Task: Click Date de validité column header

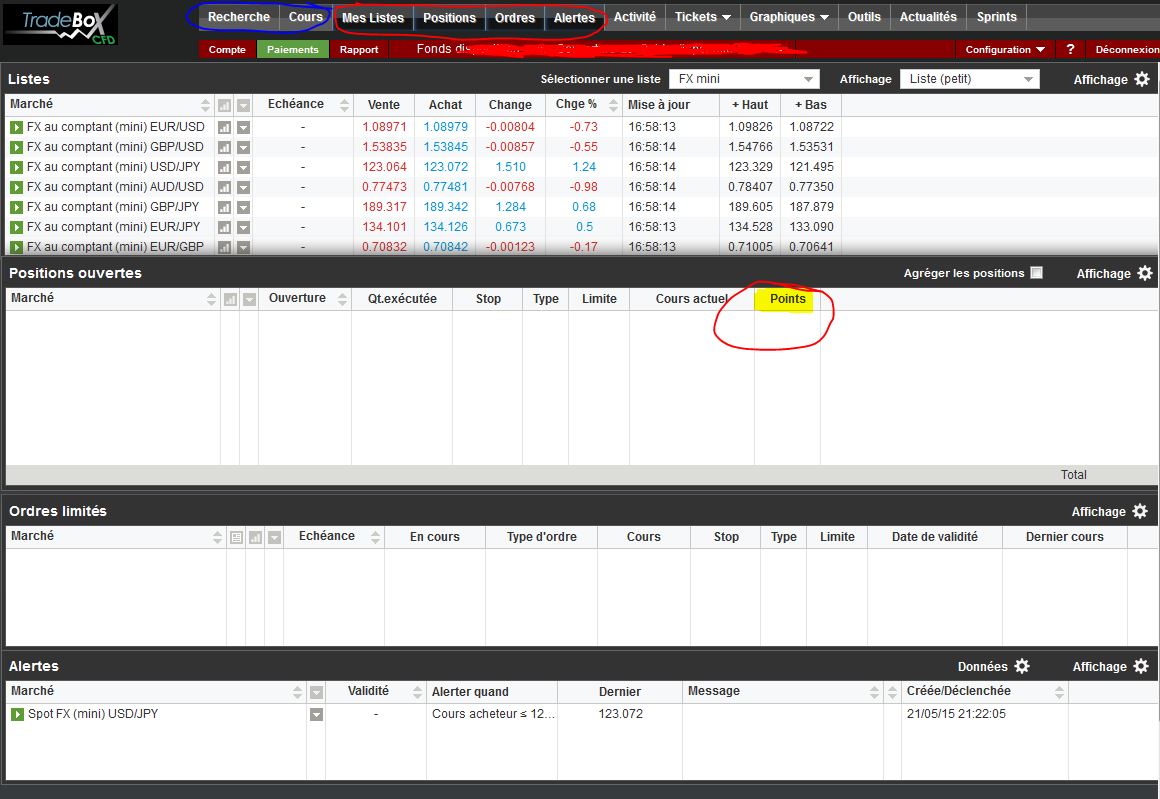Action: tap(934, 537)
